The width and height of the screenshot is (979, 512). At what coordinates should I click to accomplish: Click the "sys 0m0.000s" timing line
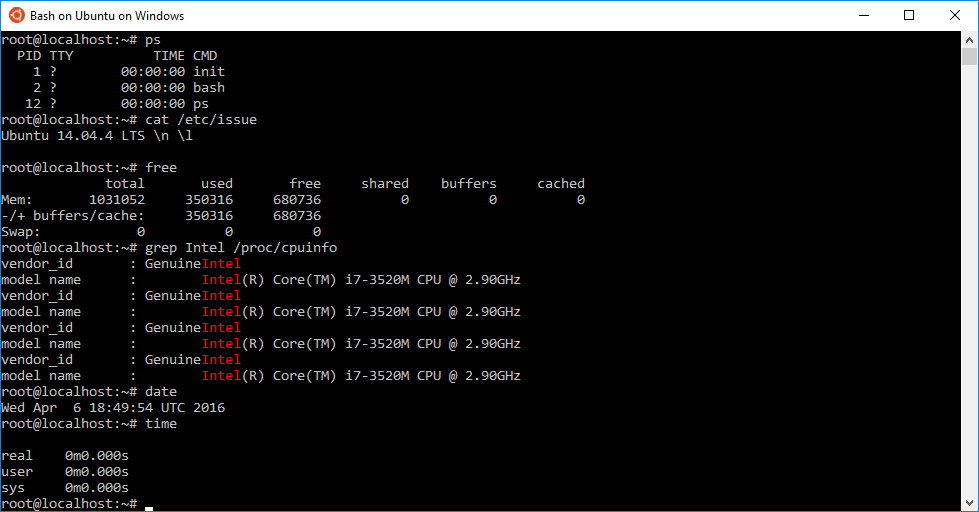(64, 488)
